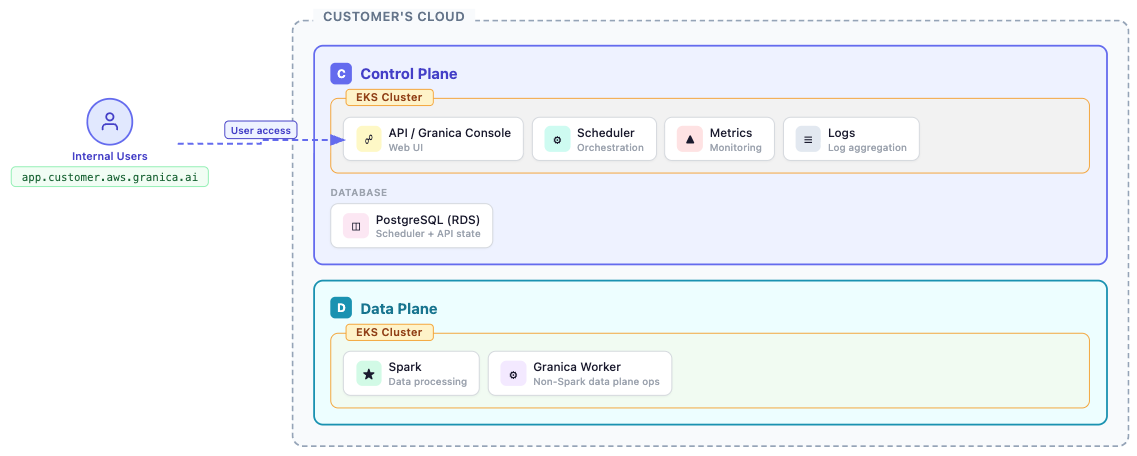Screen dimensions: 1137x456
Task: Click the CUSTOMER'S CLOUD heading
Action: point(394,17)
